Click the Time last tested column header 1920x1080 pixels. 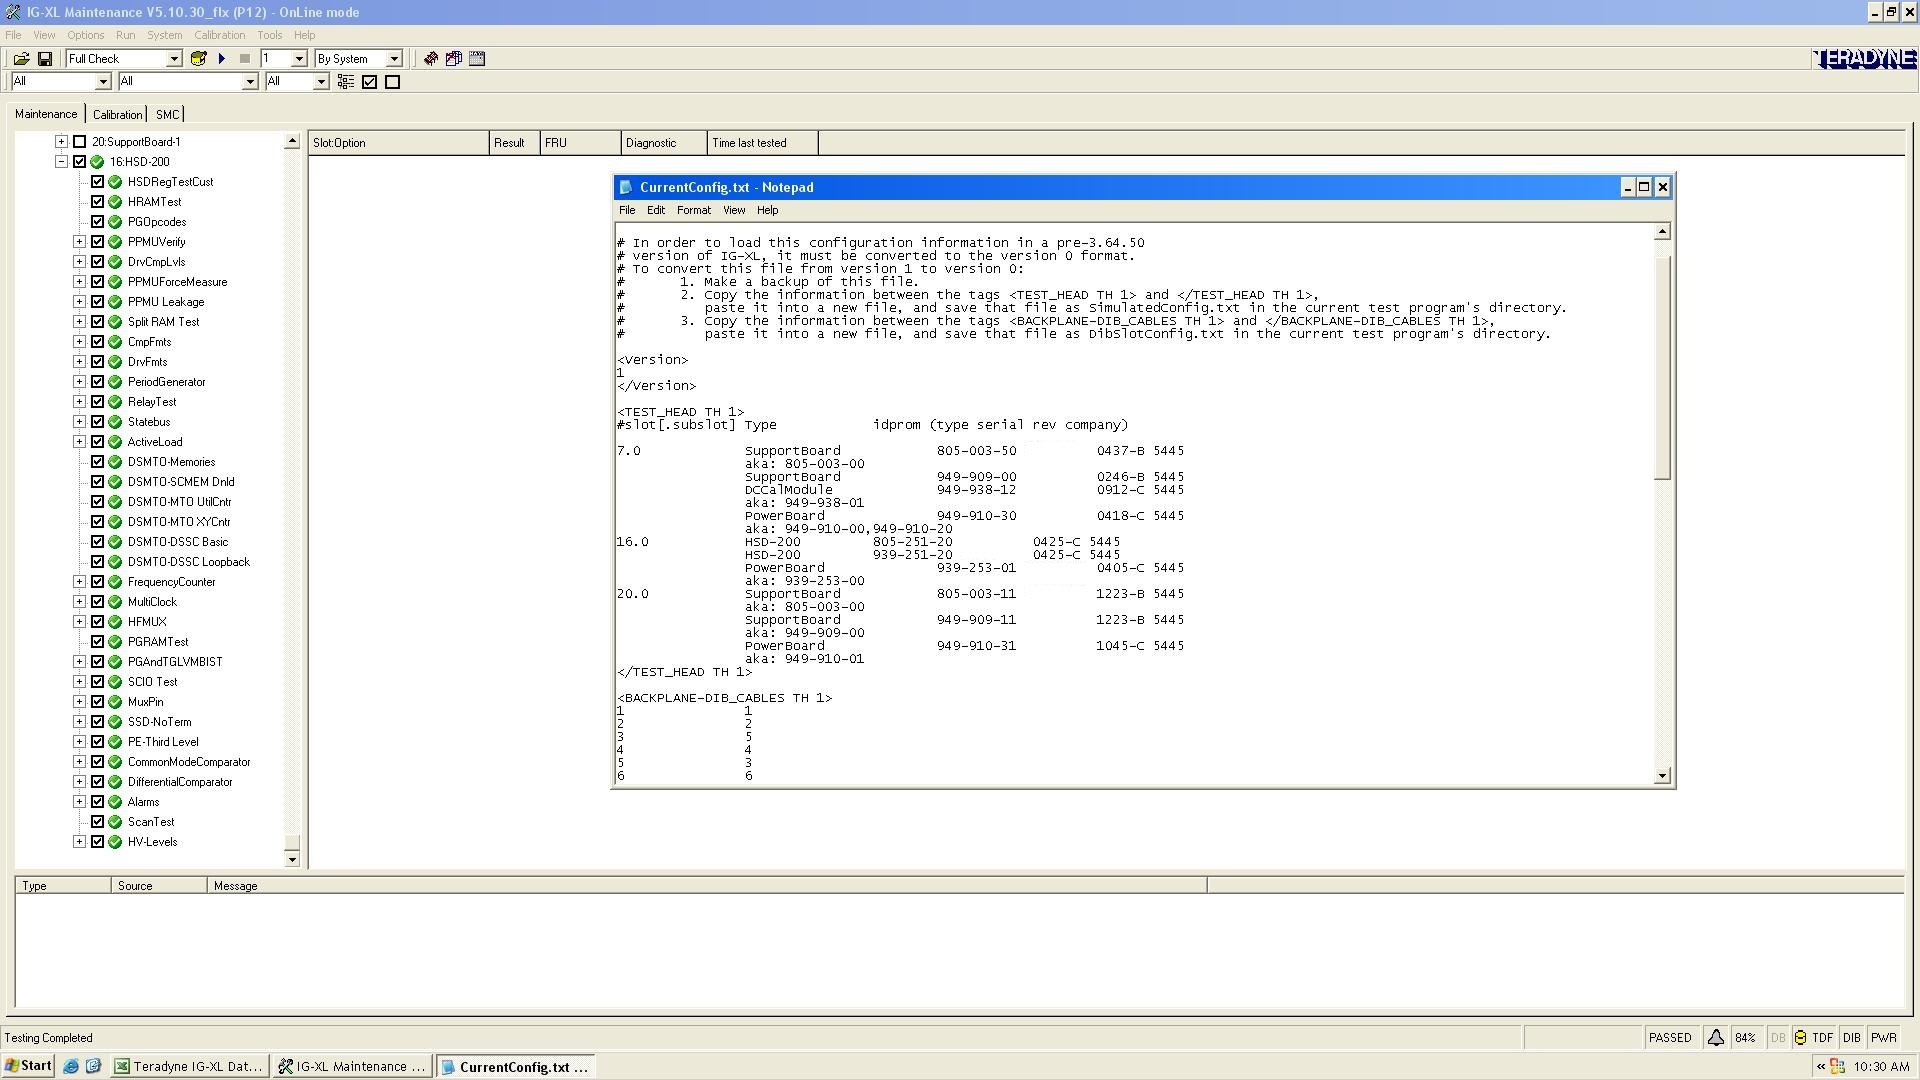click(762, 143)
